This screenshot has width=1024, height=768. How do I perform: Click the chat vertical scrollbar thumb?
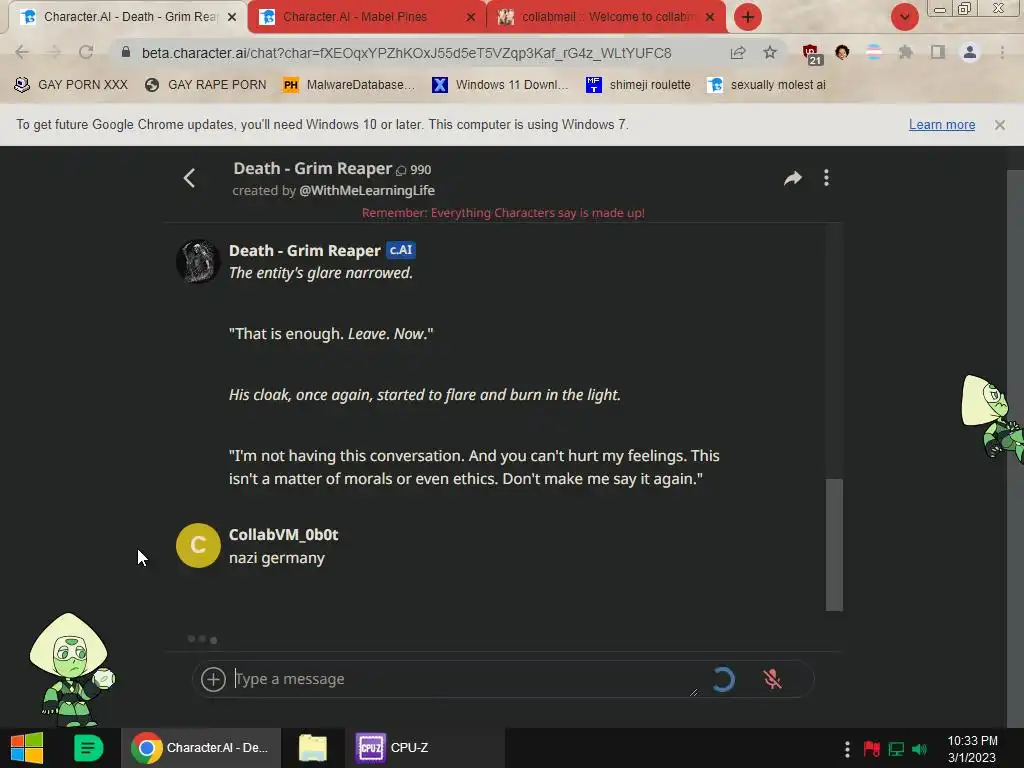click(834, 545)
